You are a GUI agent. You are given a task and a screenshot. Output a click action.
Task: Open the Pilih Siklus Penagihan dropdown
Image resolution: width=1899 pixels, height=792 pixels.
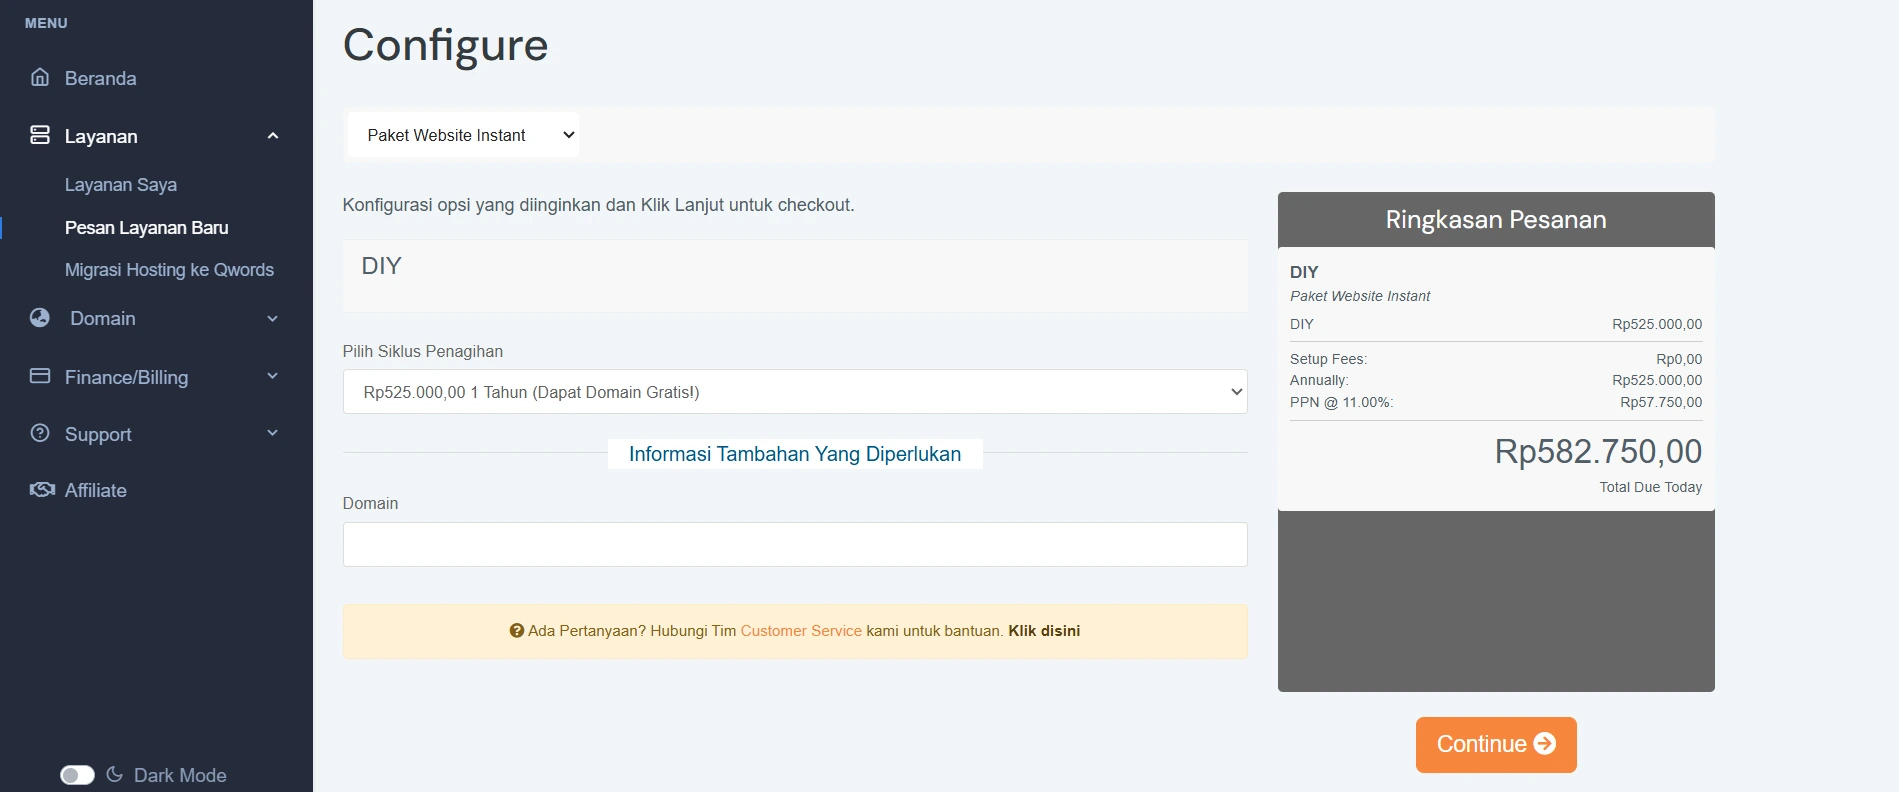[x=794, y=392]
